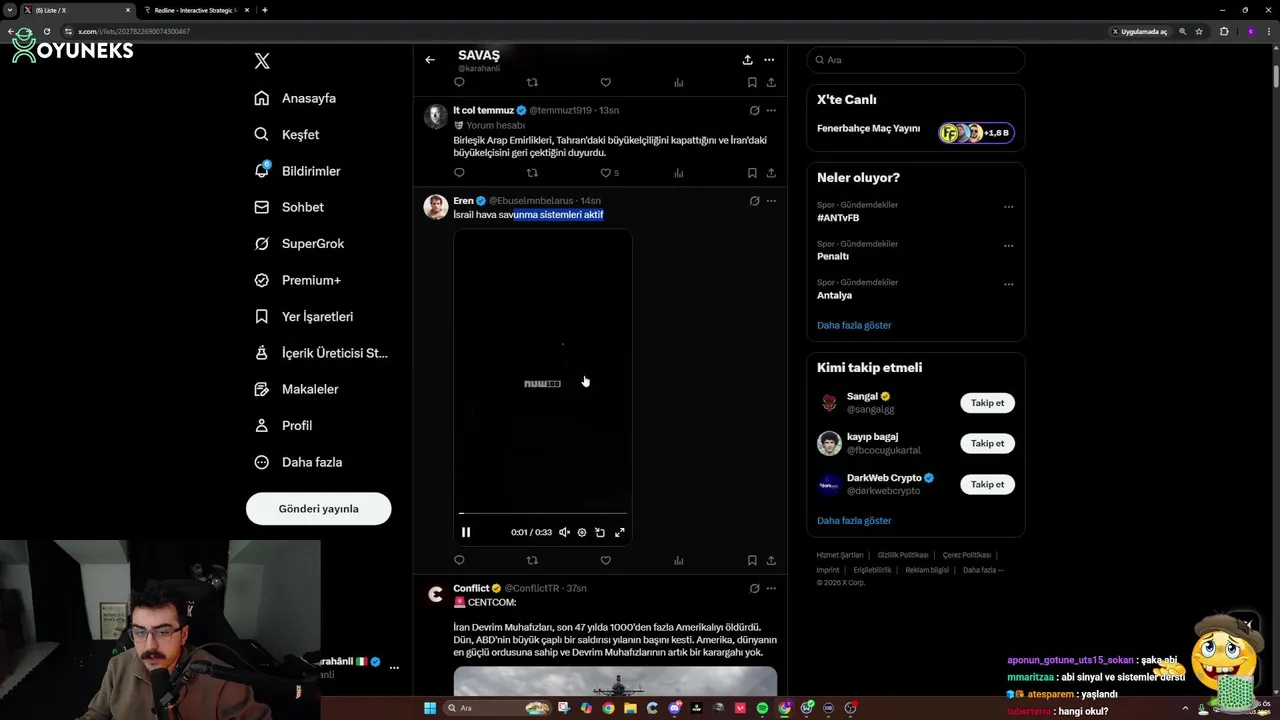Open Eren profile avatar
The width and height of the screenshot is (1280, 720).
point(436,207)
